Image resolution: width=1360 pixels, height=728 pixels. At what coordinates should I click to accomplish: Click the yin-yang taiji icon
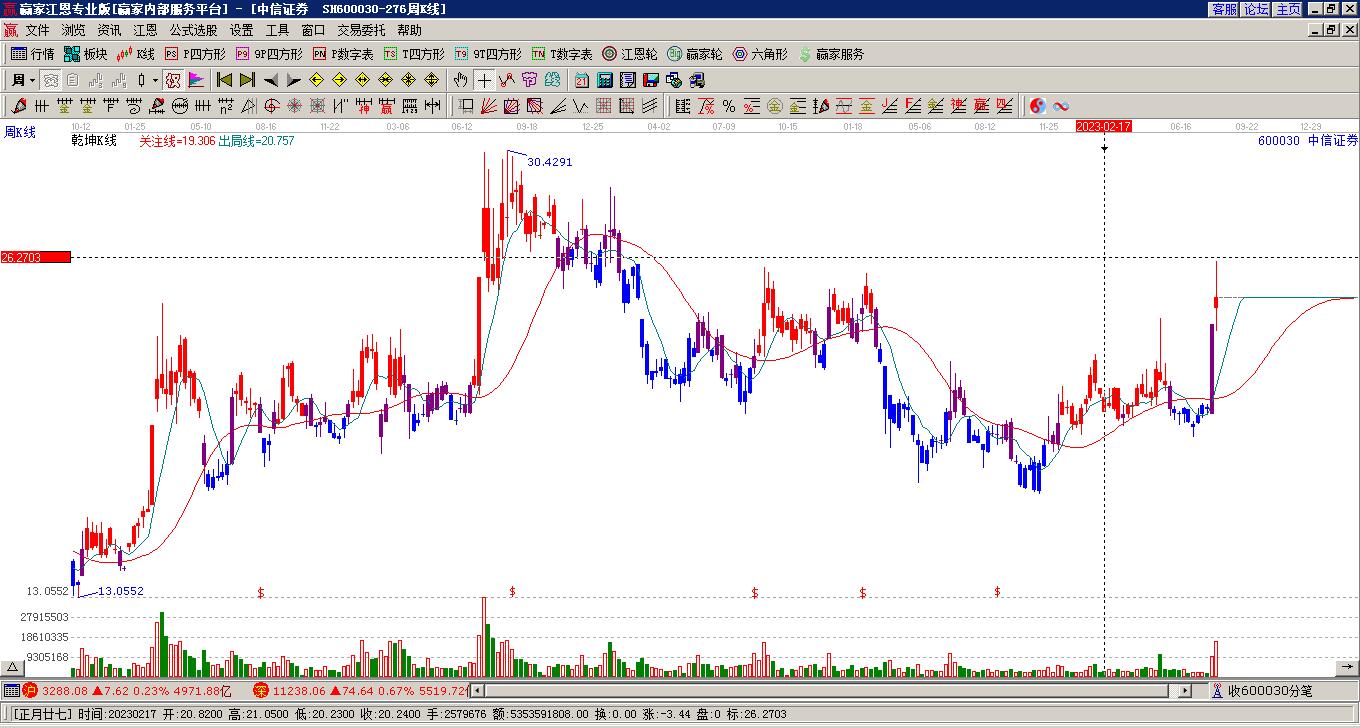click(1038, 106)
